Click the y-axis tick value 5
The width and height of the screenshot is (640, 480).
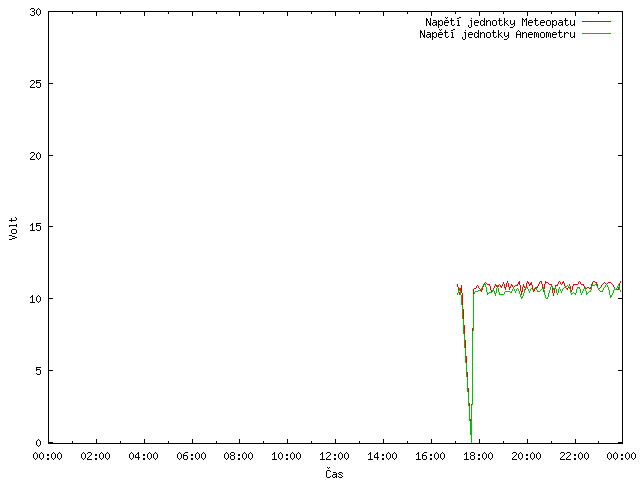(39, 371)
